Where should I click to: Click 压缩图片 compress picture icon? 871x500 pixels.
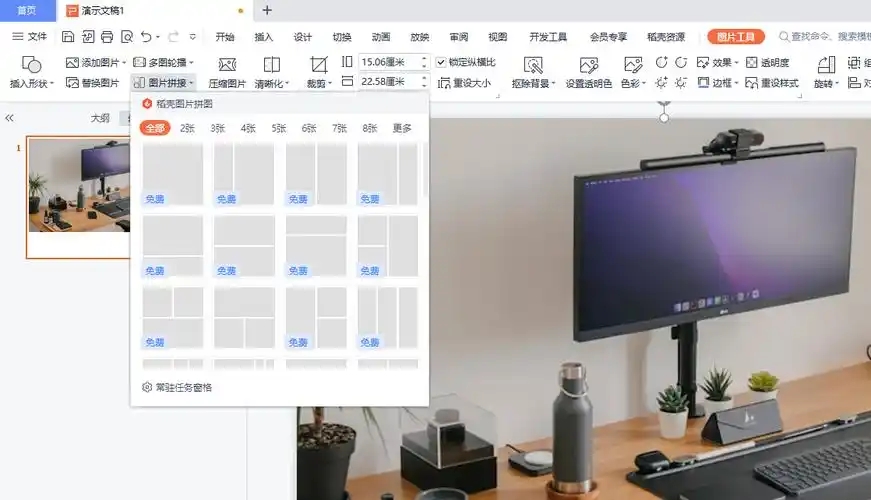[227, 64]
